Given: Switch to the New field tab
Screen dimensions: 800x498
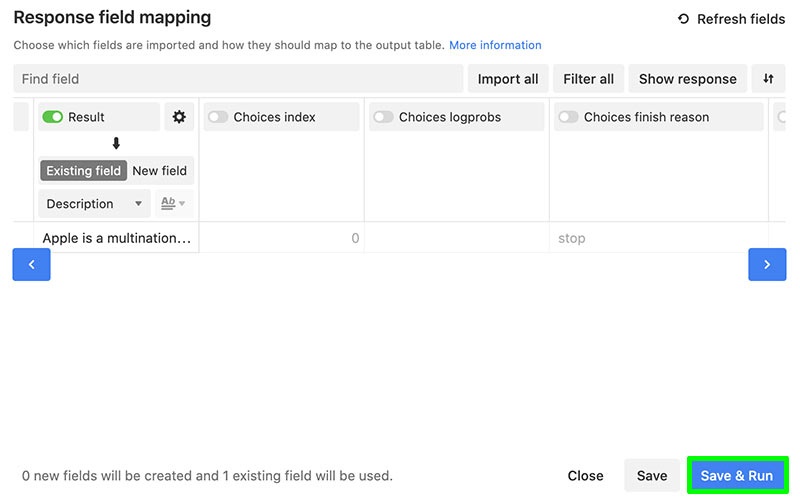Looking at the screenshot, I should click(x=160, y=171).
